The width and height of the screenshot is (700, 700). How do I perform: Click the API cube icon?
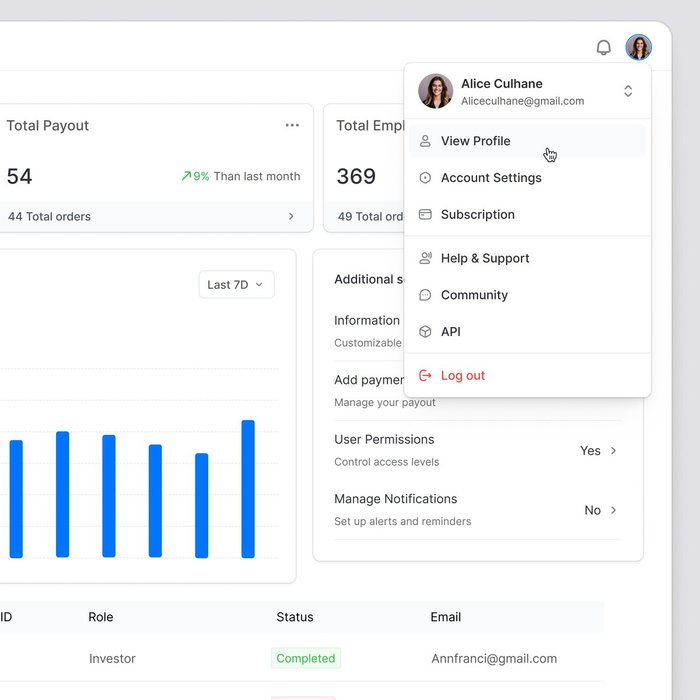[x=425, y=332]
